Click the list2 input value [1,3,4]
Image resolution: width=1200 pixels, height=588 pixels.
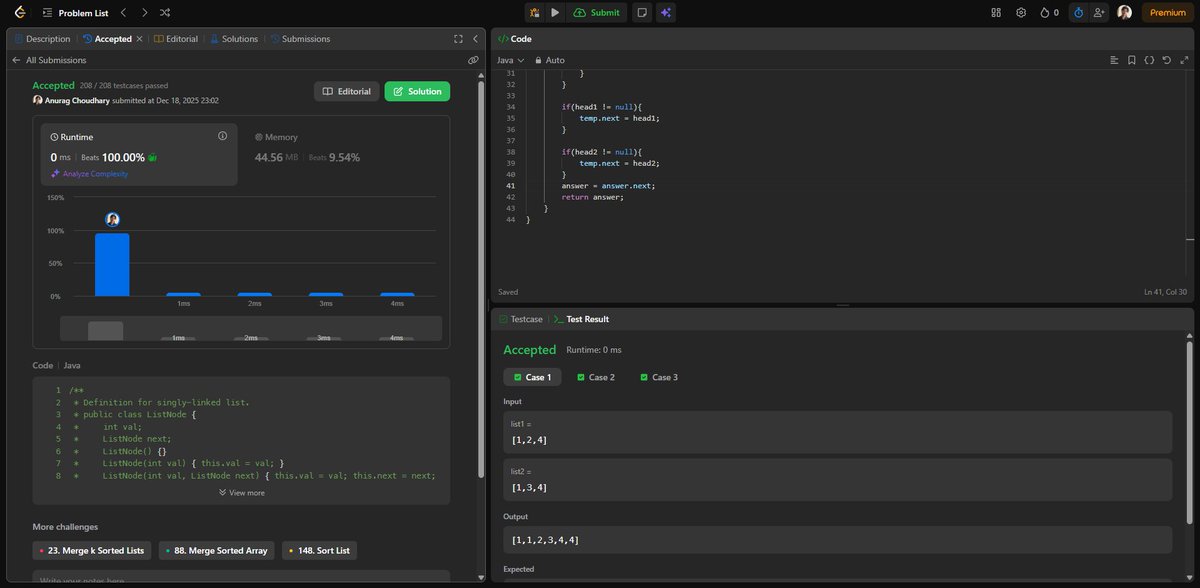(x=530, y=487)
